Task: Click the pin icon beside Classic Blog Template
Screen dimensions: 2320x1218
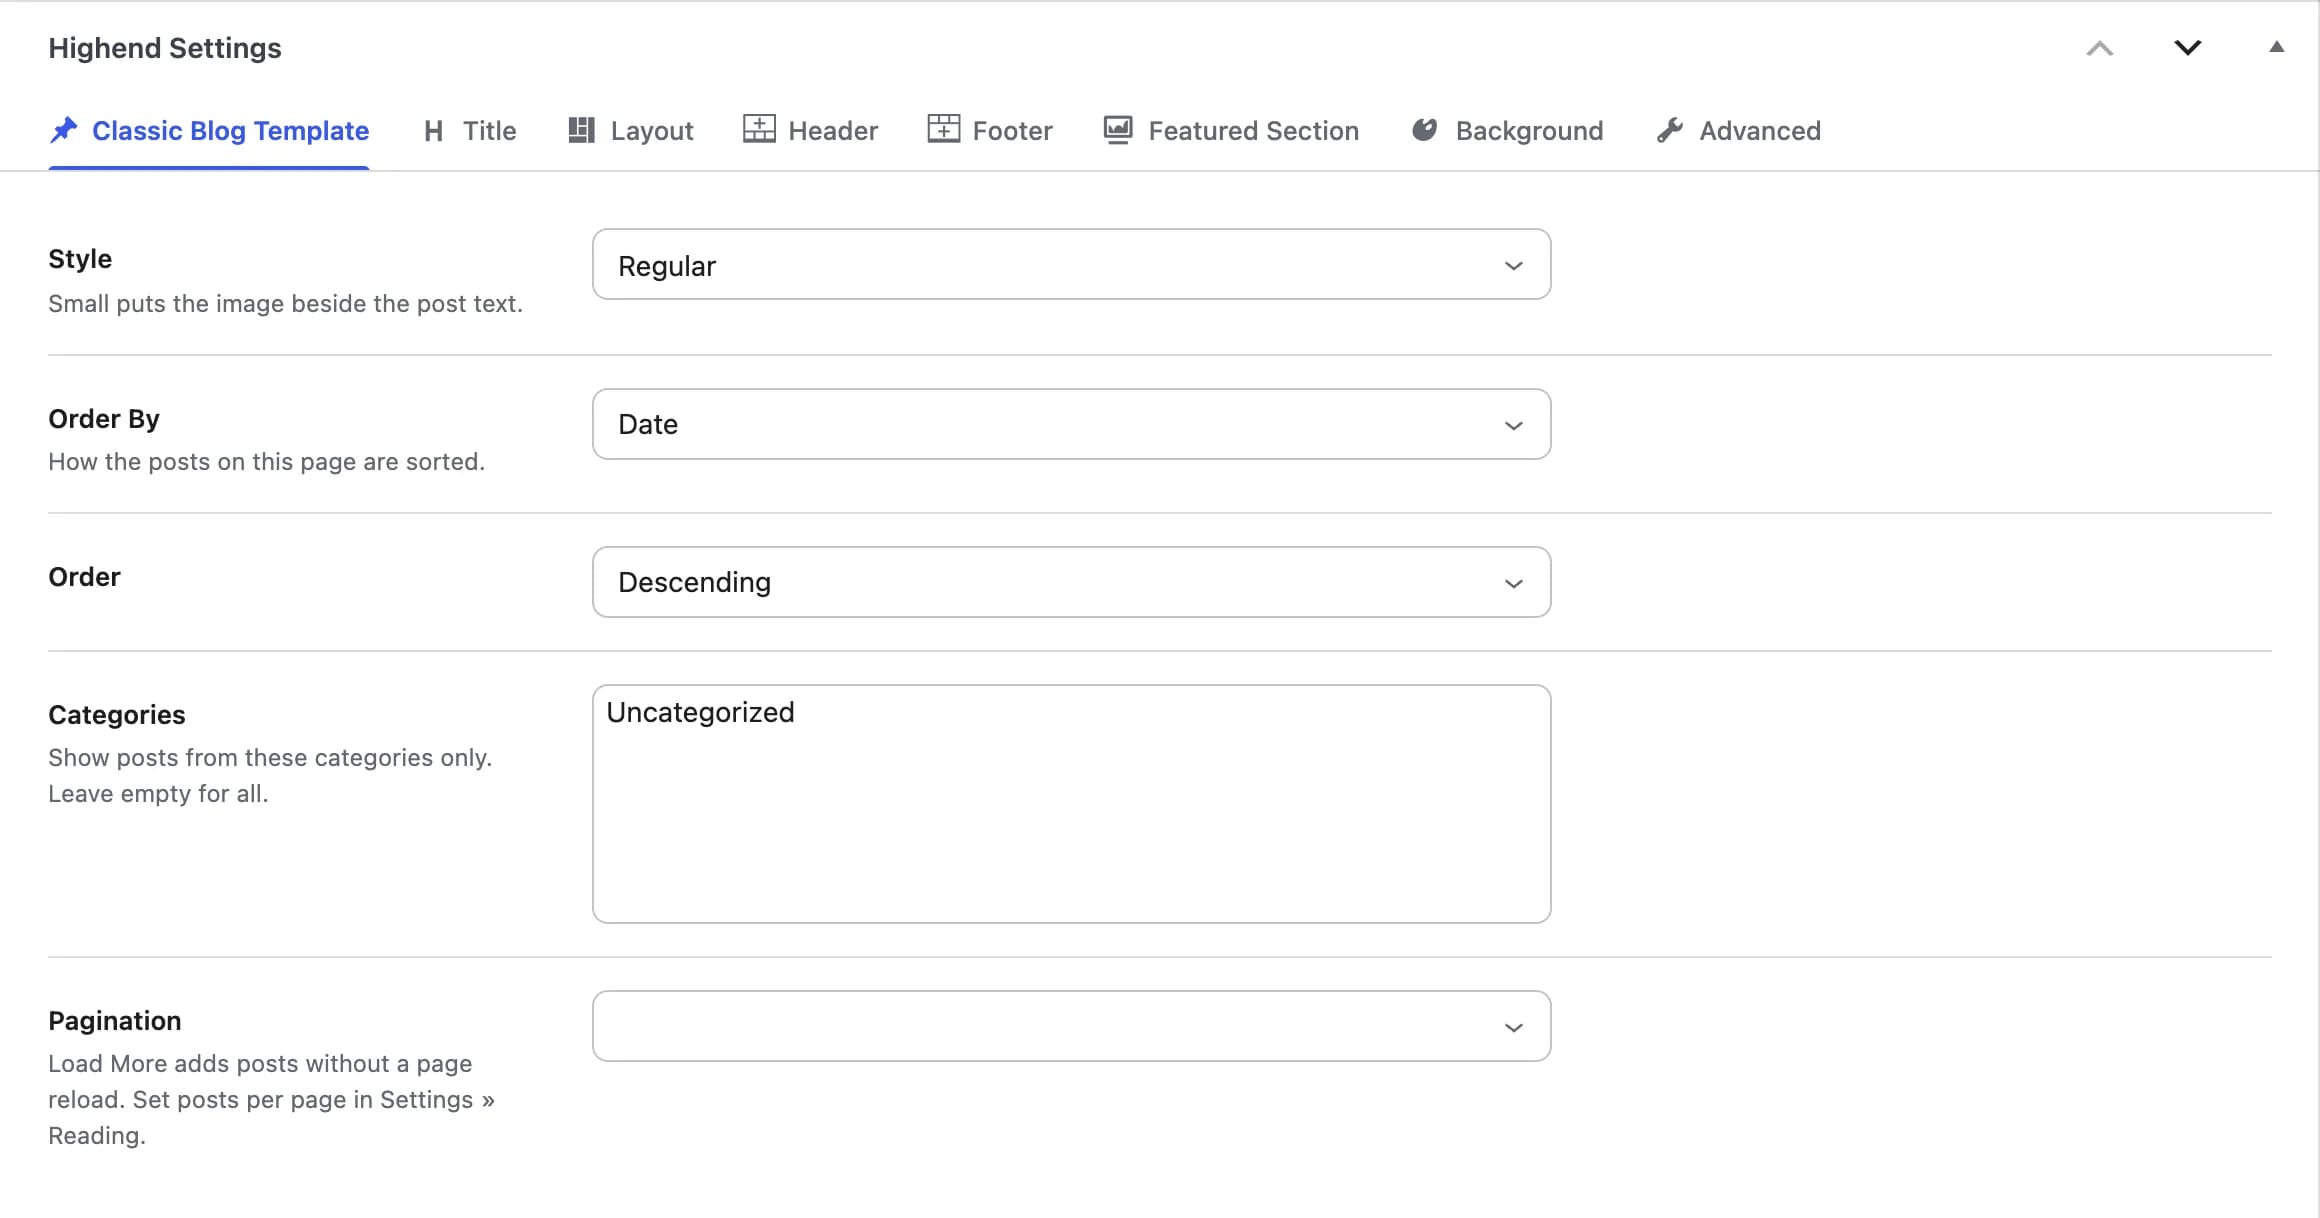Action: coord(63,130)
